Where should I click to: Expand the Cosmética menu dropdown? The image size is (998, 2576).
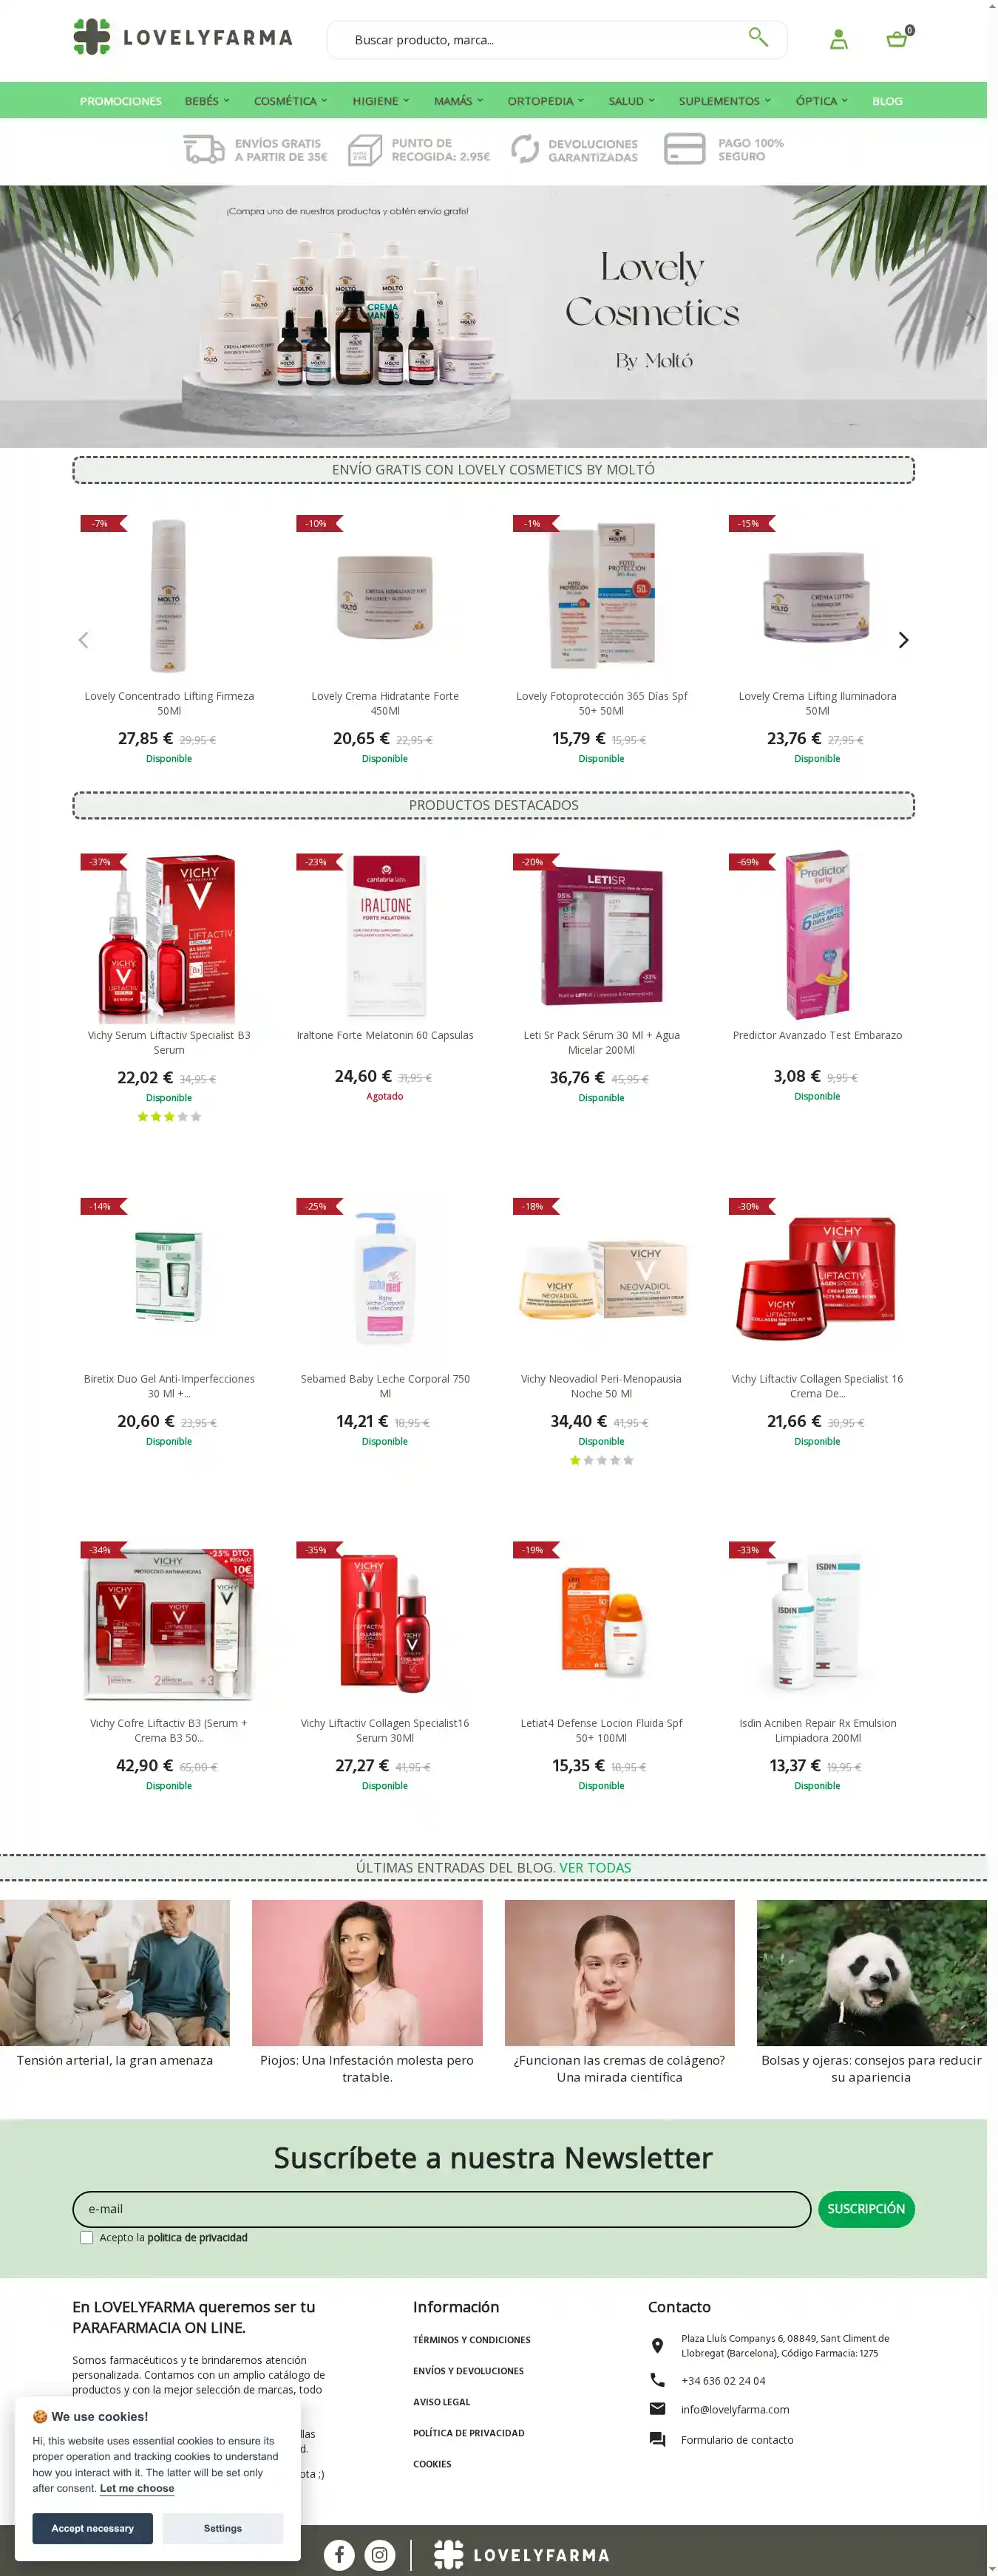coord(290,101)
